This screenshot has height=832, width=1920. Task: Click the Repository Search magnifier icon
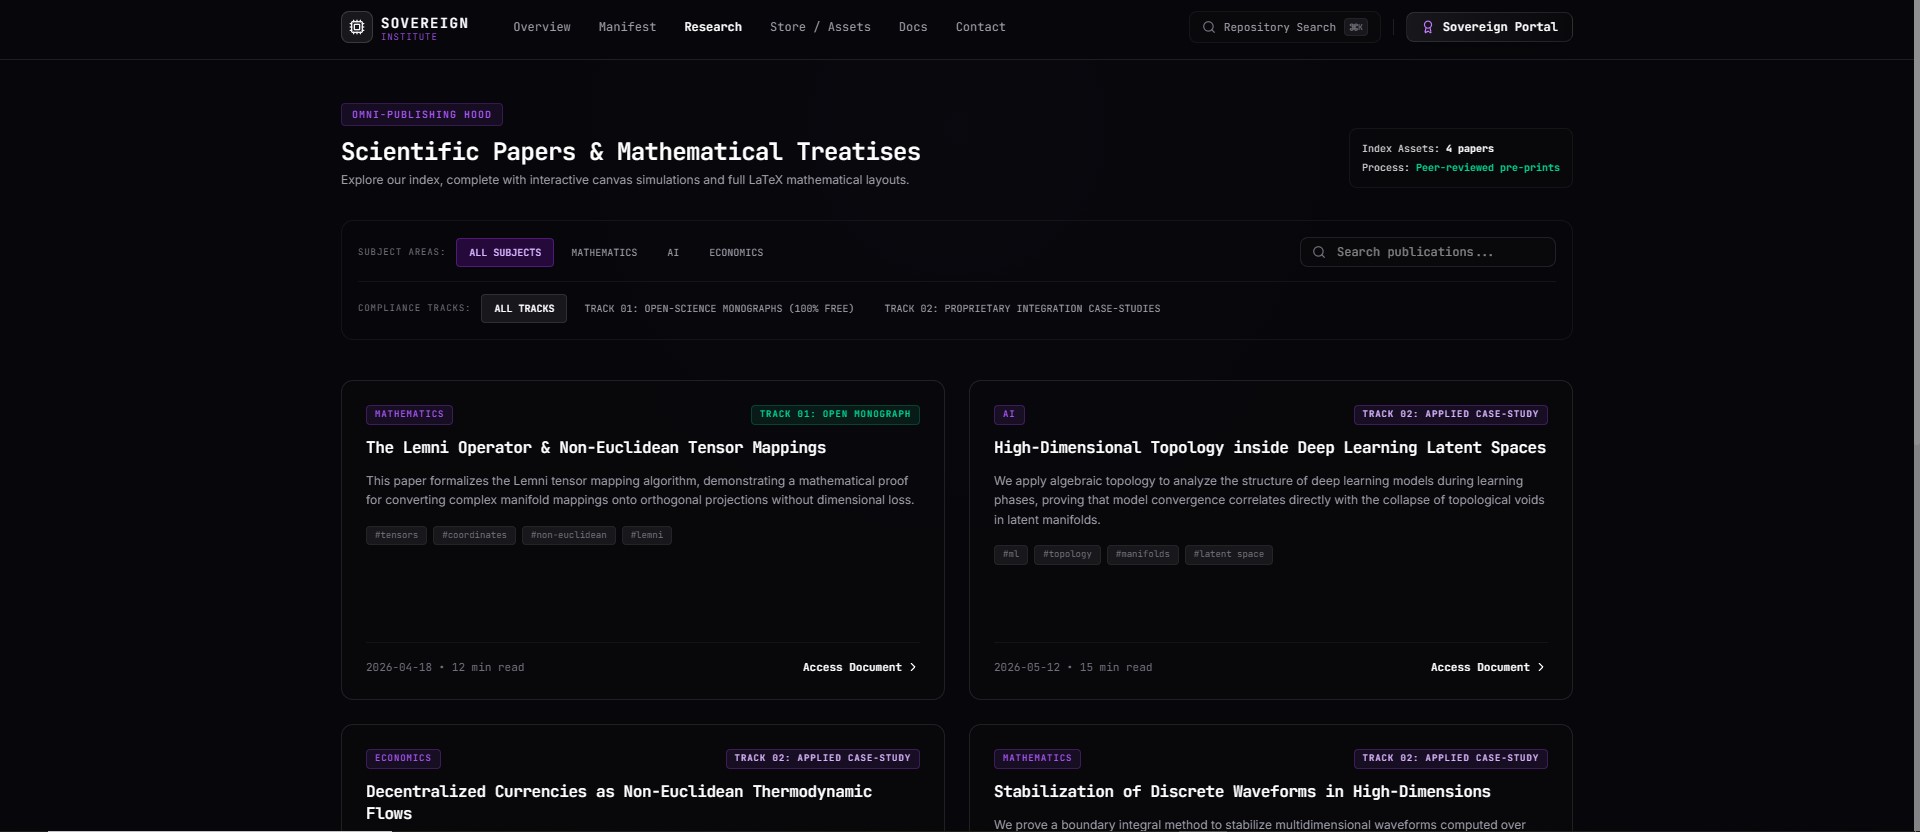pyautogui.click(x=1209, y=27)
